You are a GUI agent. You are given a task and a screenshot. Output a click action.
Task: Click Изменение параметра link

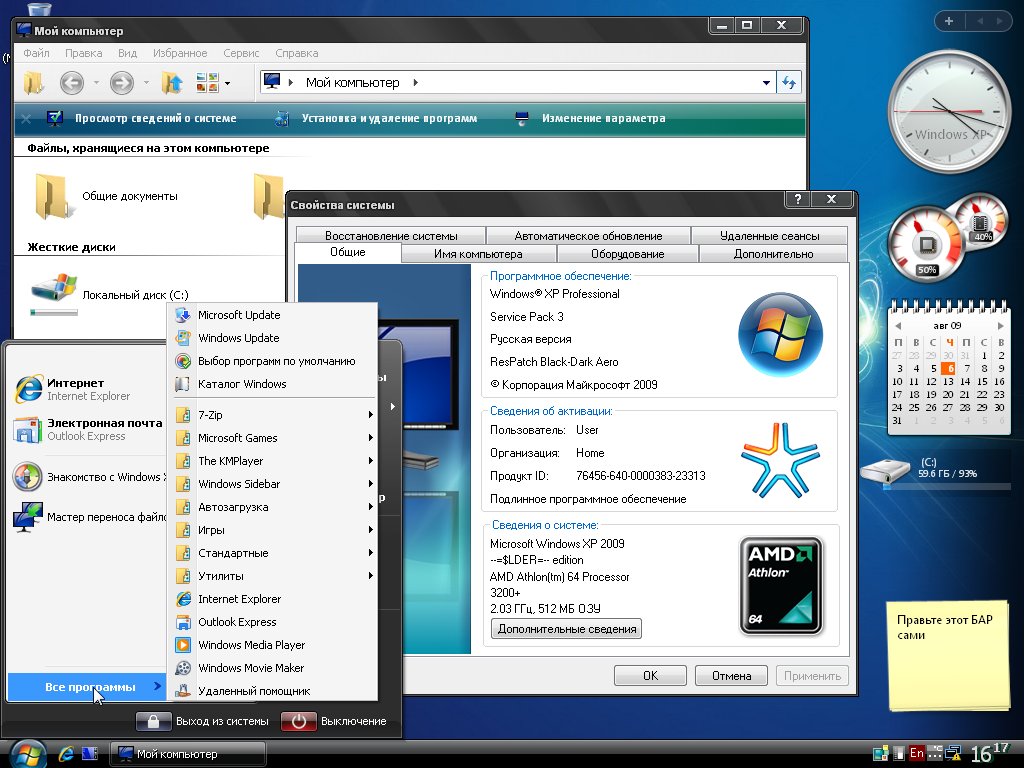pyautogui.click(x=590, y=118)
